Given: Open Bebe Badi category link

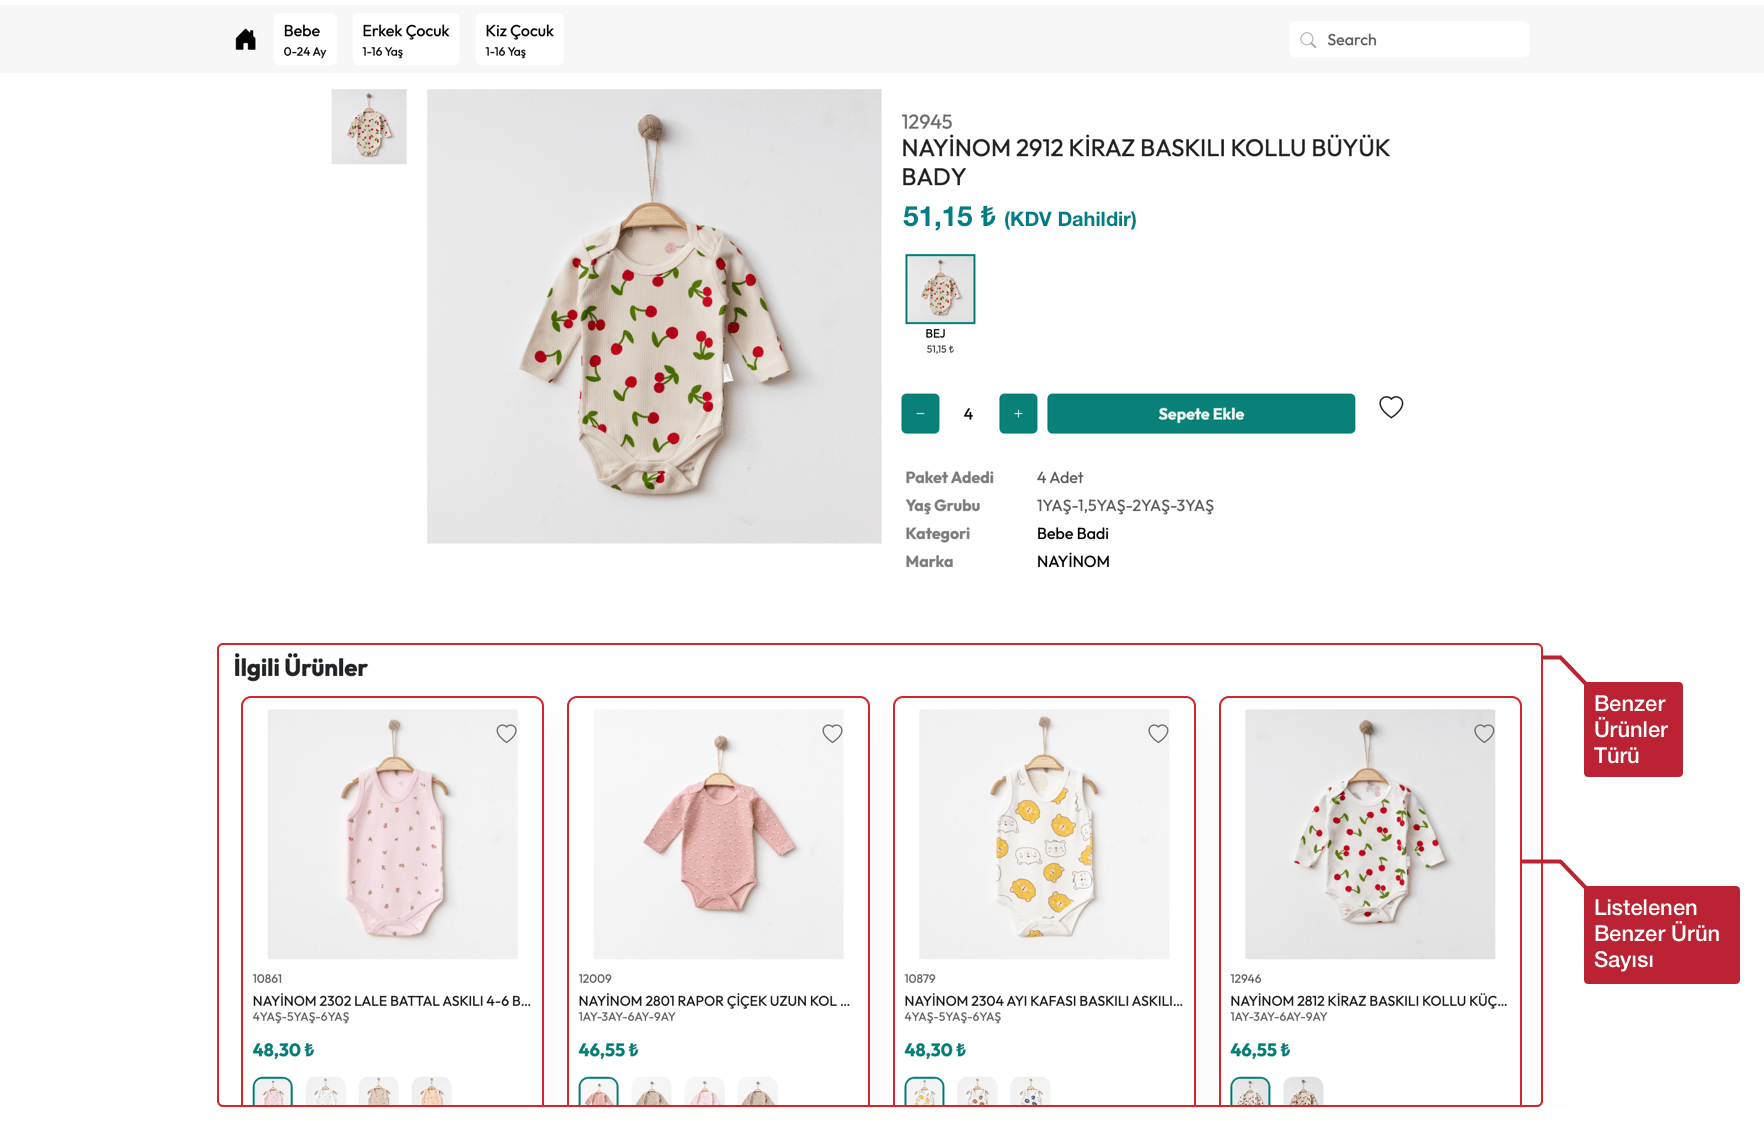Looking at the screenshot, I should pos(1072,534).
